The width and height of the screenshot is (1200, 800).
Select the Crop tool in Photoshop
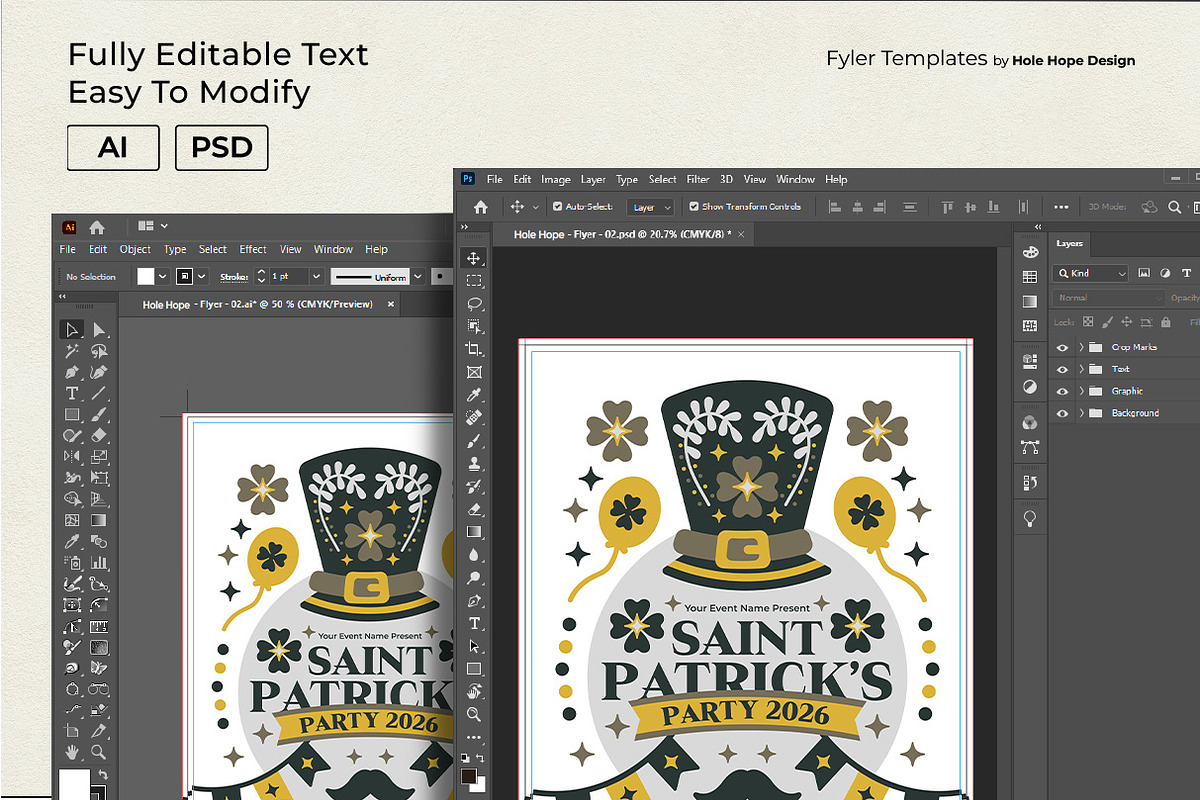pos(474,349)
